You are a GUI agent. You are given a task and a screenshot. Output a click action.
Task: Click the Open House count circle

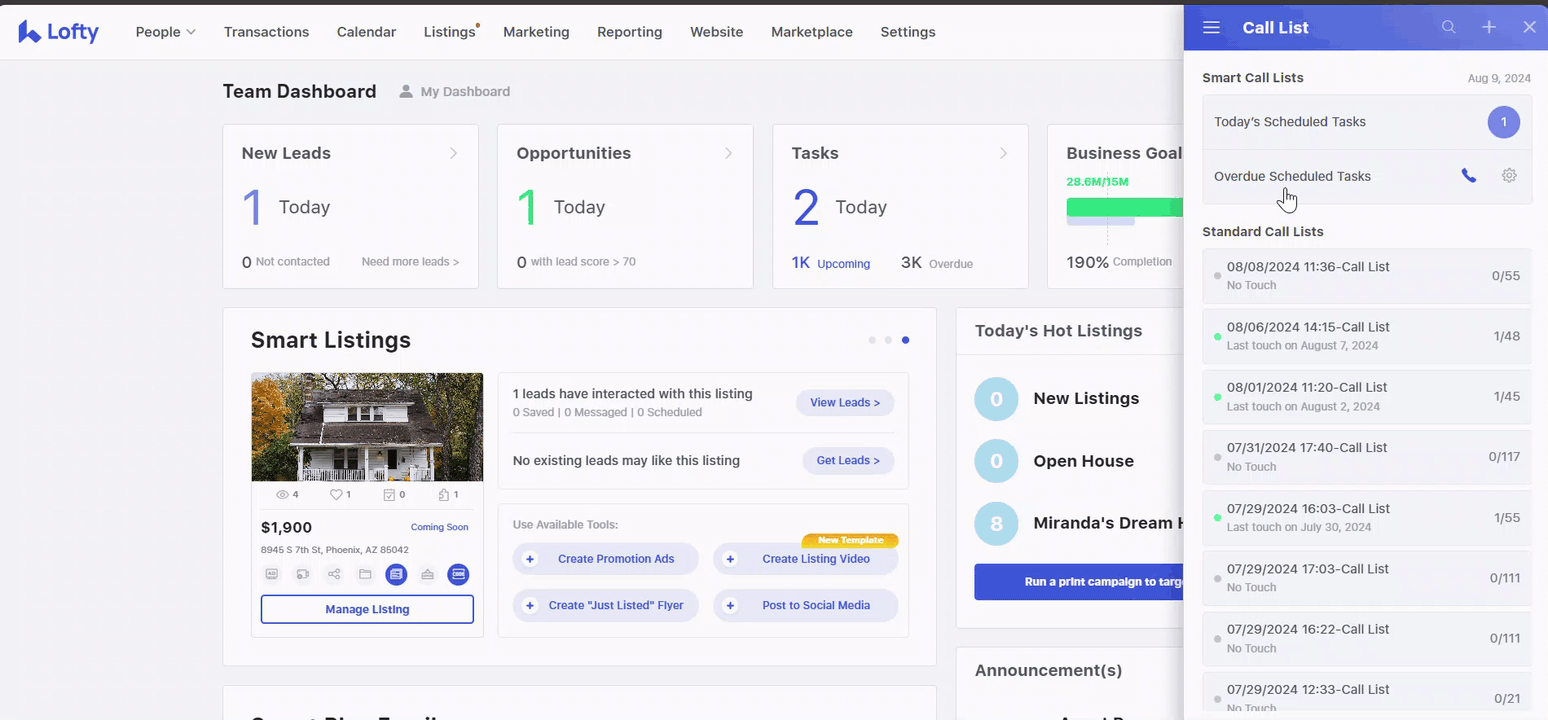coord(996,461)
